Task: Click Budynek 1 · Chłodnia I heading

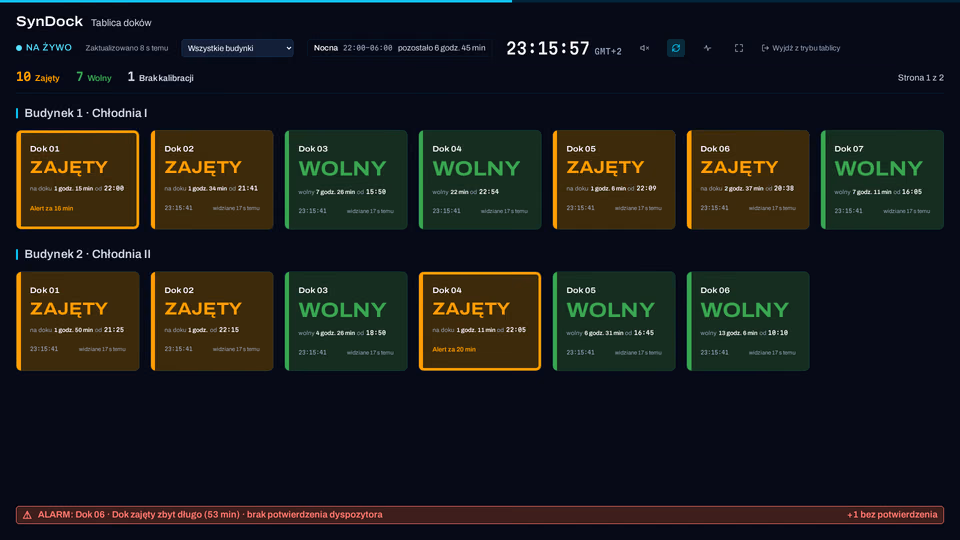Action: (86, 113)
